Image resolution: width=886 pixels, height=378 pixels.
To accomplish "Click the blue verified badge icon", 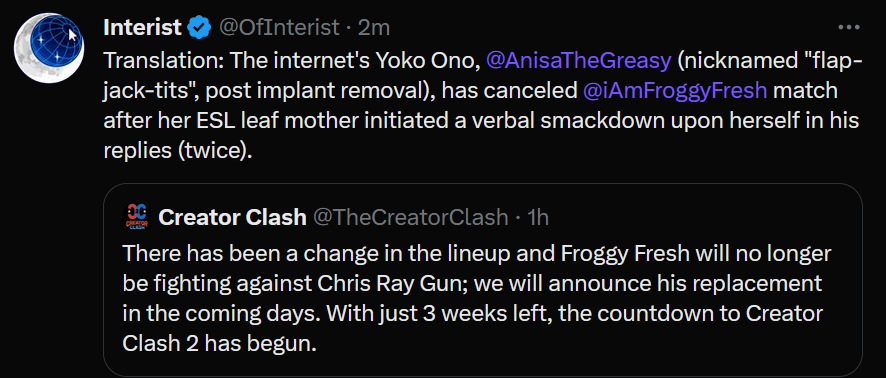I will (x=199, y=27).
